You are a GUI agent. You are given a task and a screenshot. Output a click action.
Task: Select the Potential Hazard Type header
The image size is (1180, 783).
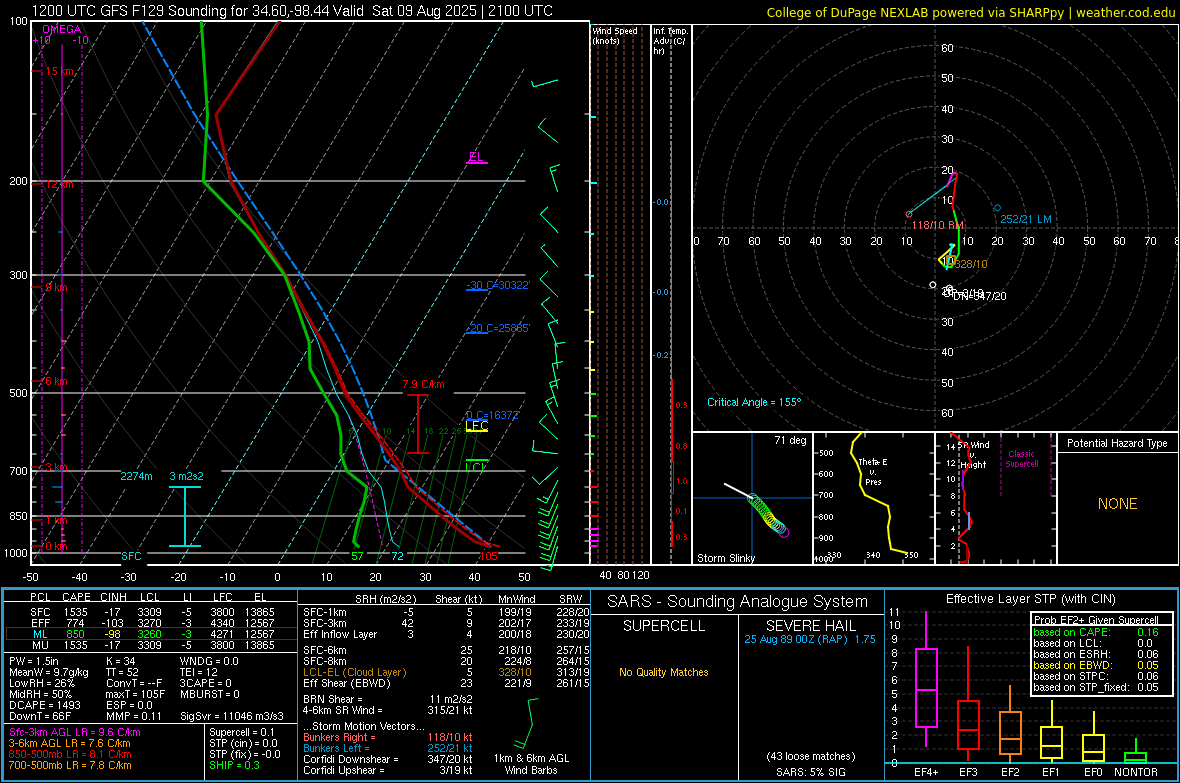1117,443
